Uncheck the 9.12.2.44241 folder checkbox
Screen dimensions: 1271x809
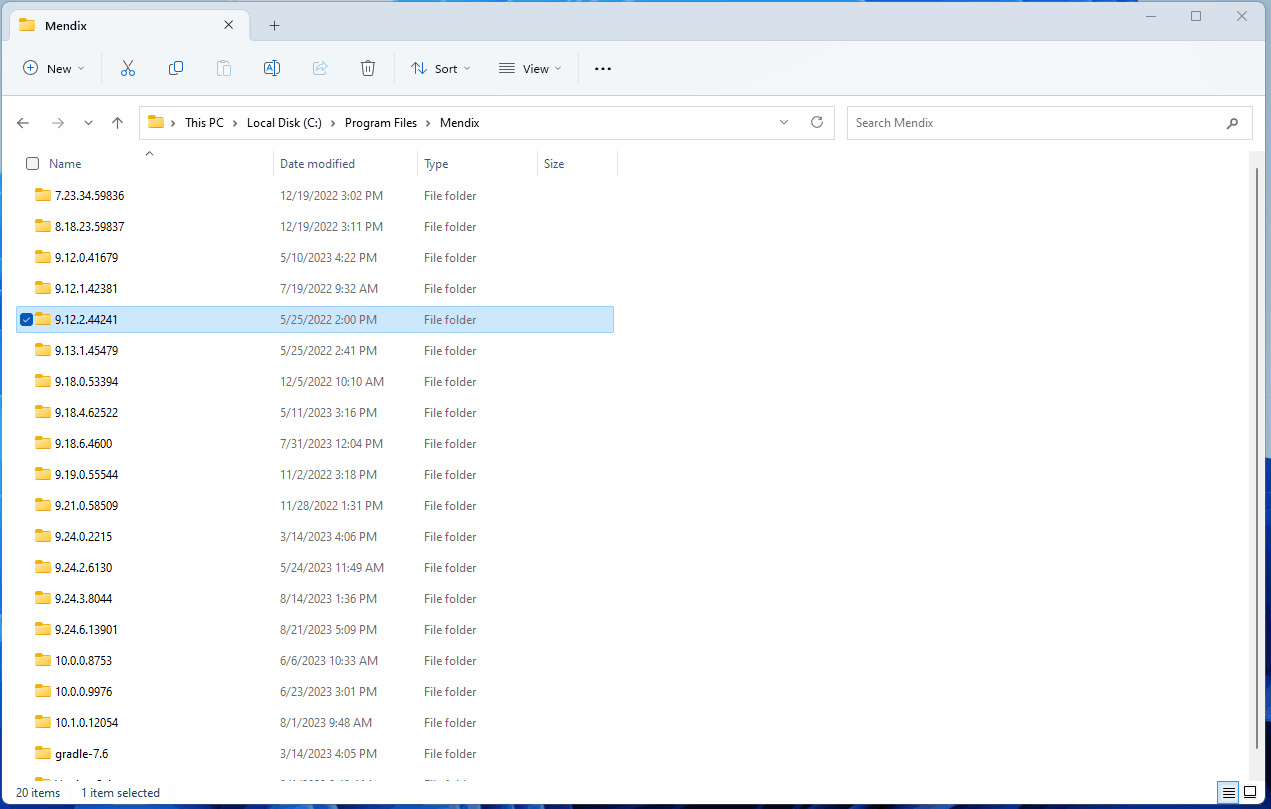(x=26, y=319)
